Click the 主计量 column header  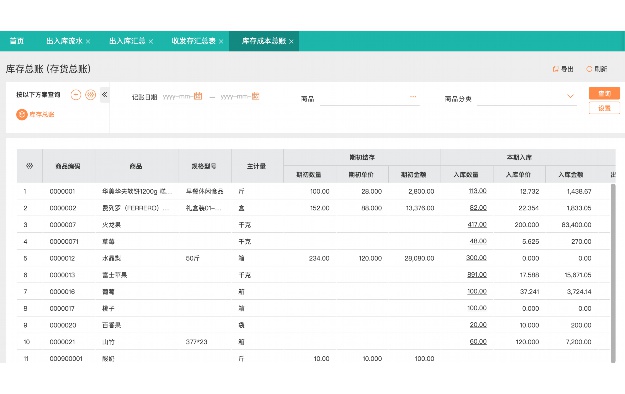(256, 166)
